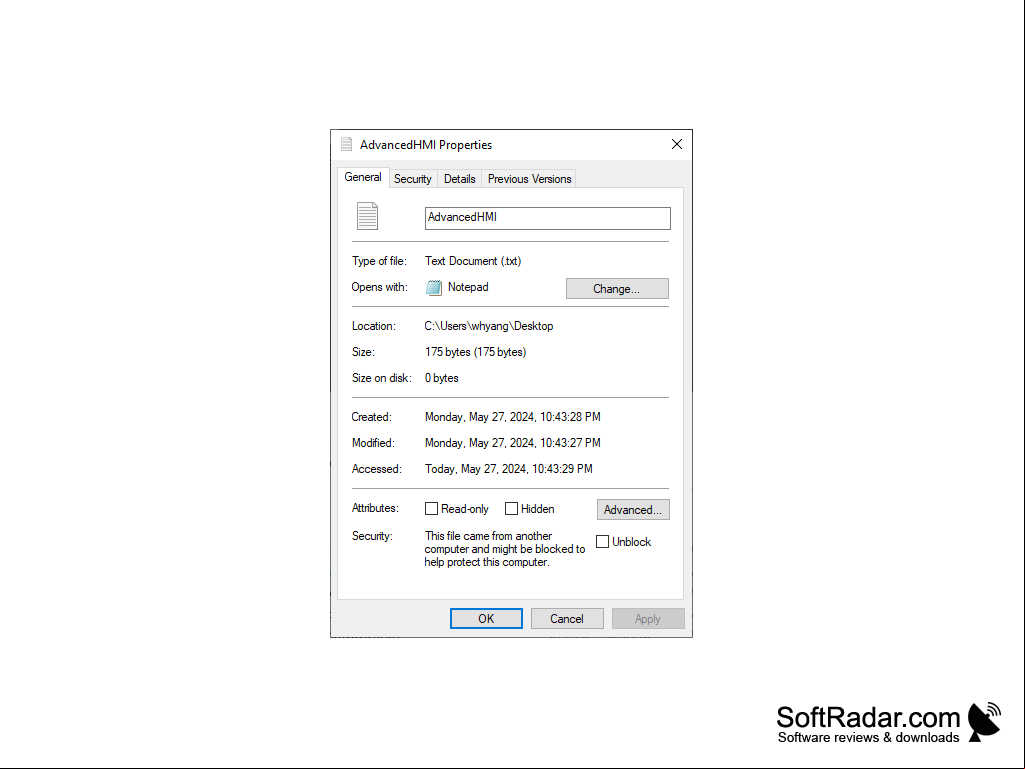Check the Unblock security checkbox
The height and width of the screenshot is (769, 1025).
(603, 541)
